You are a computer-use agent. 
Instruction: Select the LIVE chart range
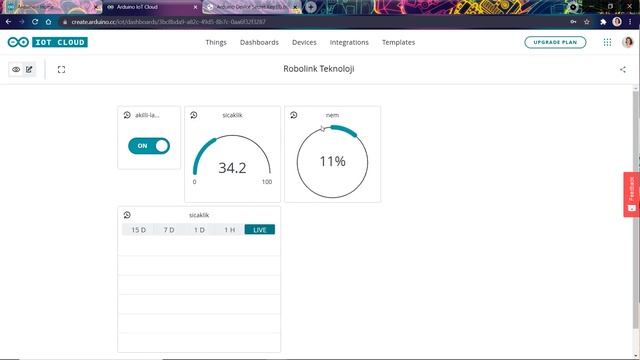(260, 230)
